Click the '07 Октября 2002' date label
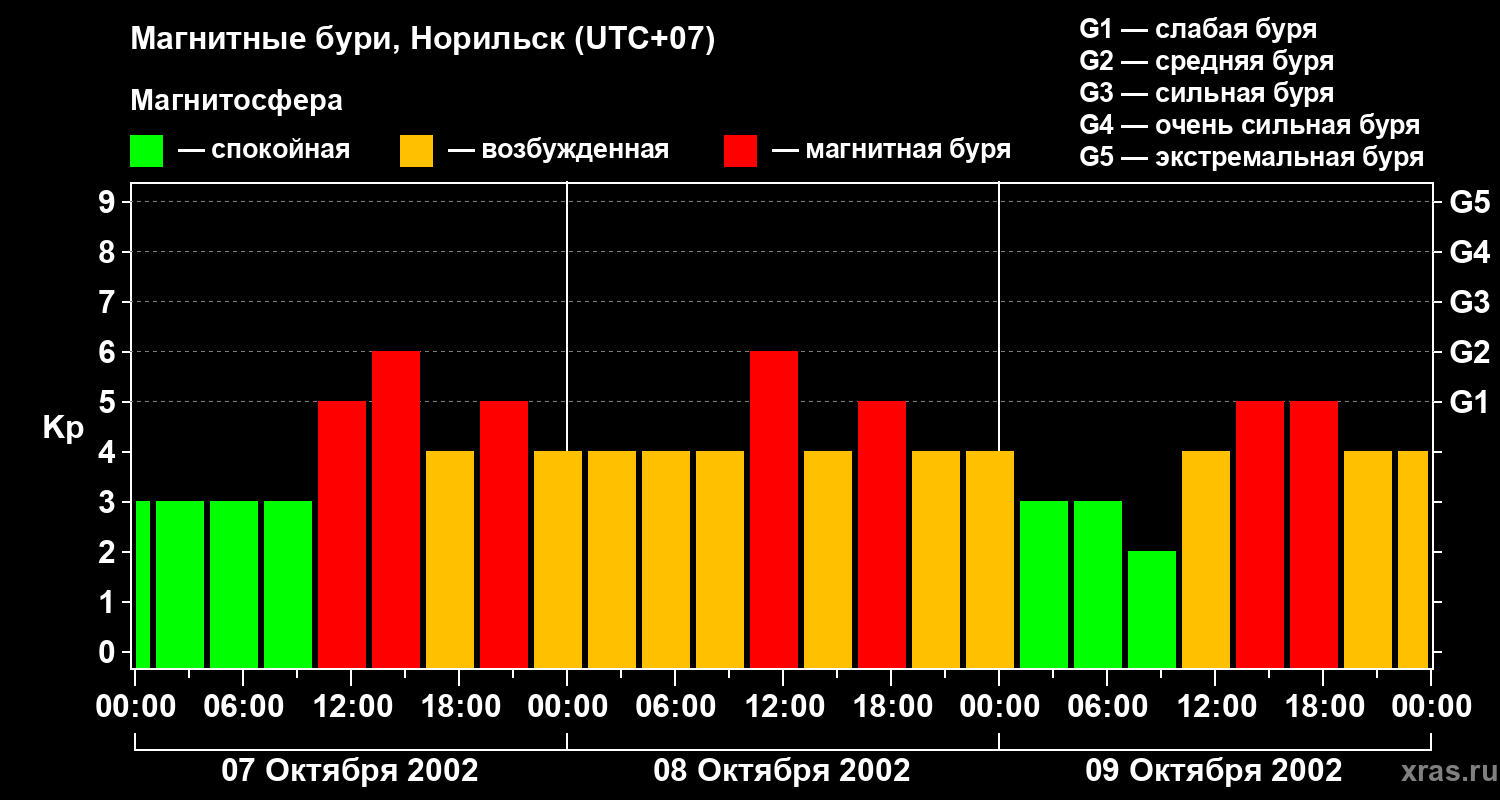Viewport: 1500px width, 800px height. [350, 771]
